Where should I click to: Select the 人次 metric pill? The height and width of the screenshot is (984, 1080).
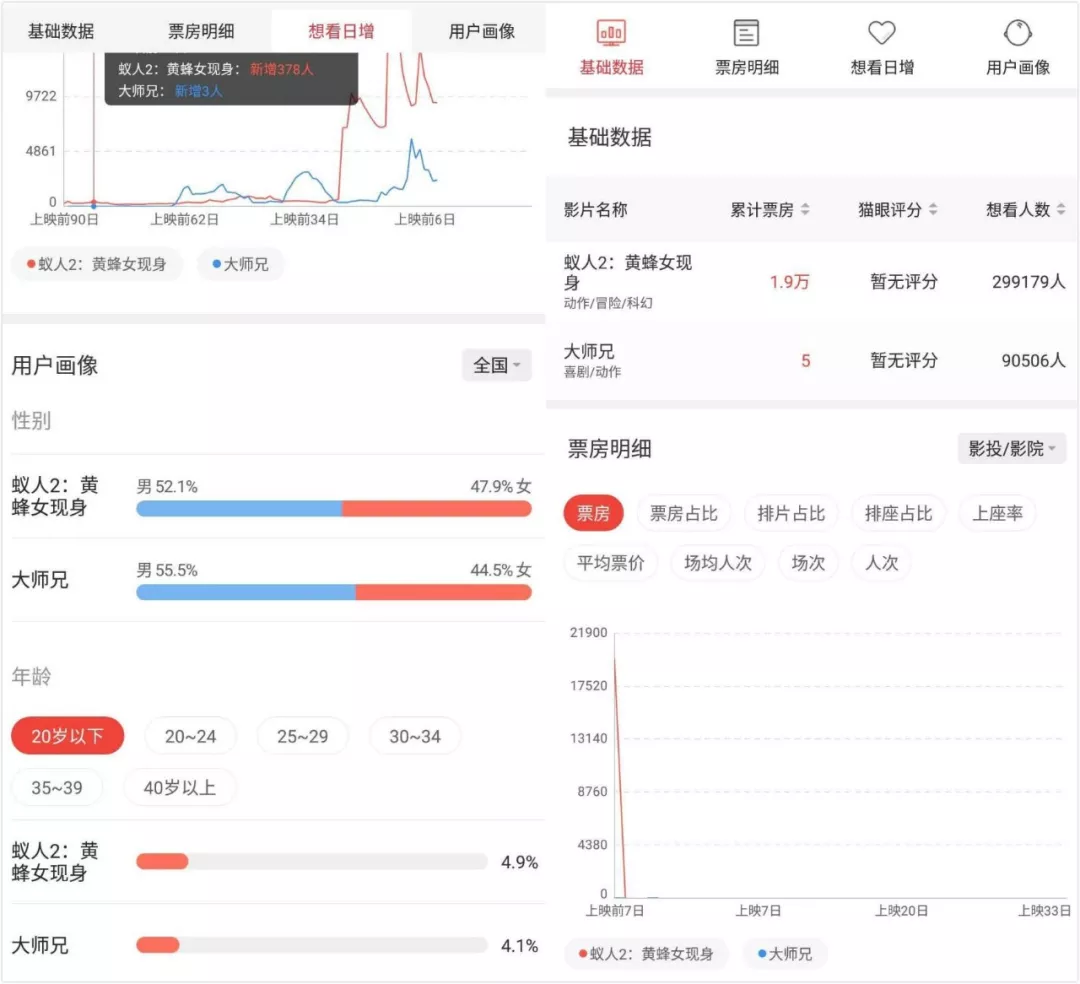click(x=881, y=563)
